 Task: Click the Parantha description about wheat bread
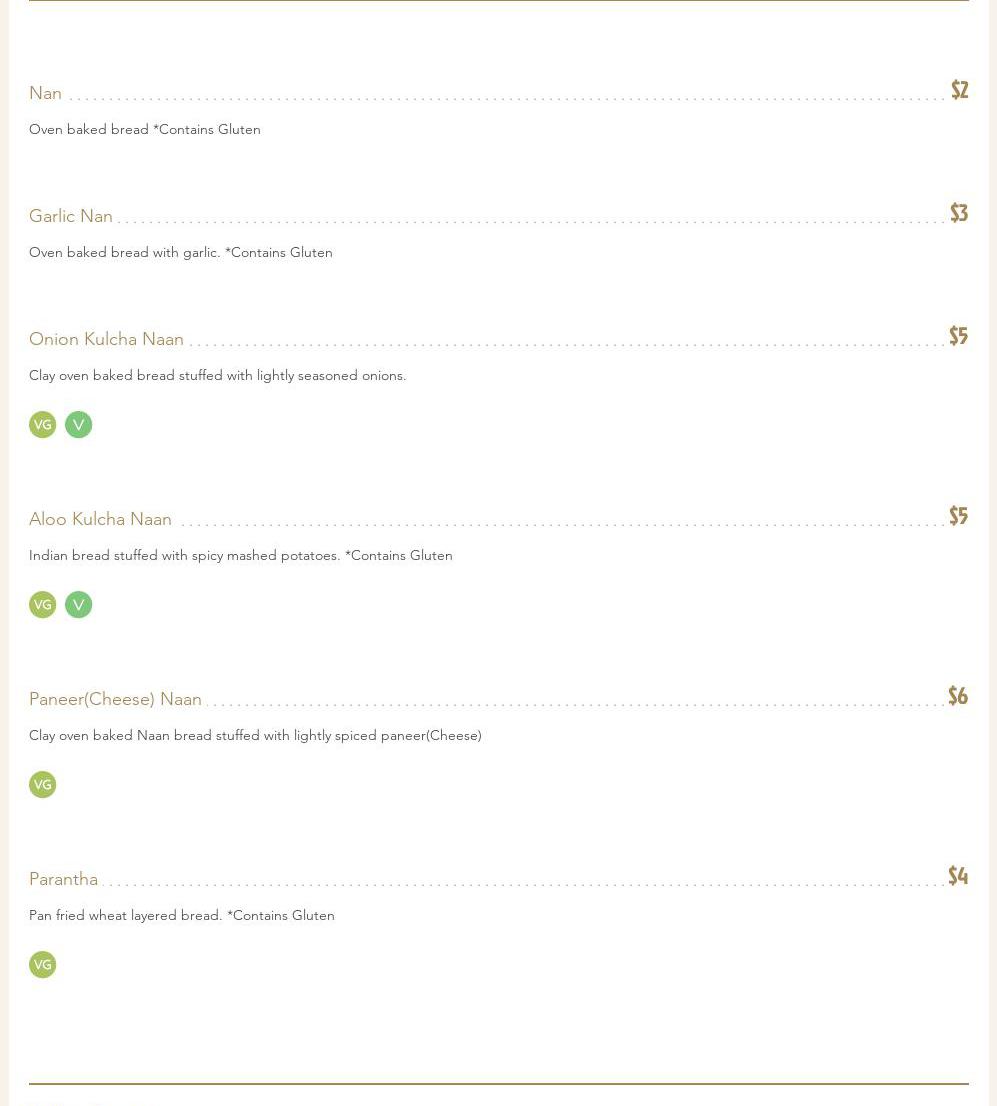pos(182,915)
